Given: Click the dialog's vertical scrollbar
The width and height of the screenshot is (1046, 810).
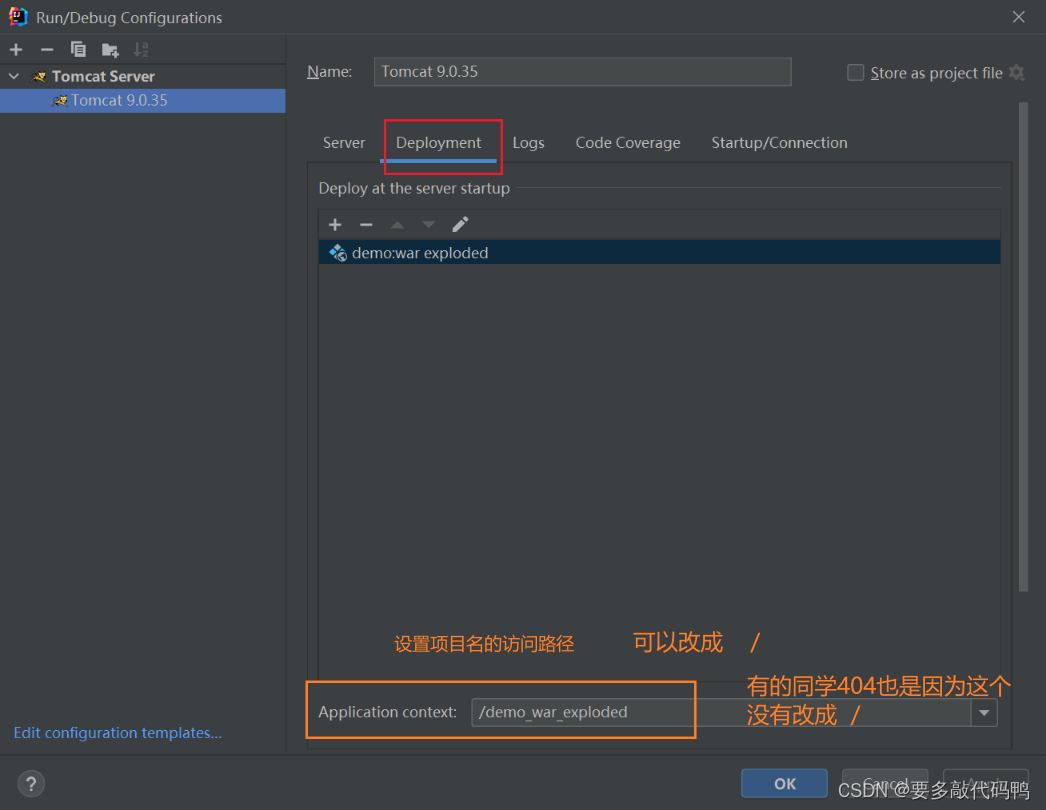Looking at the screenshot, I should coord(1023,347).
